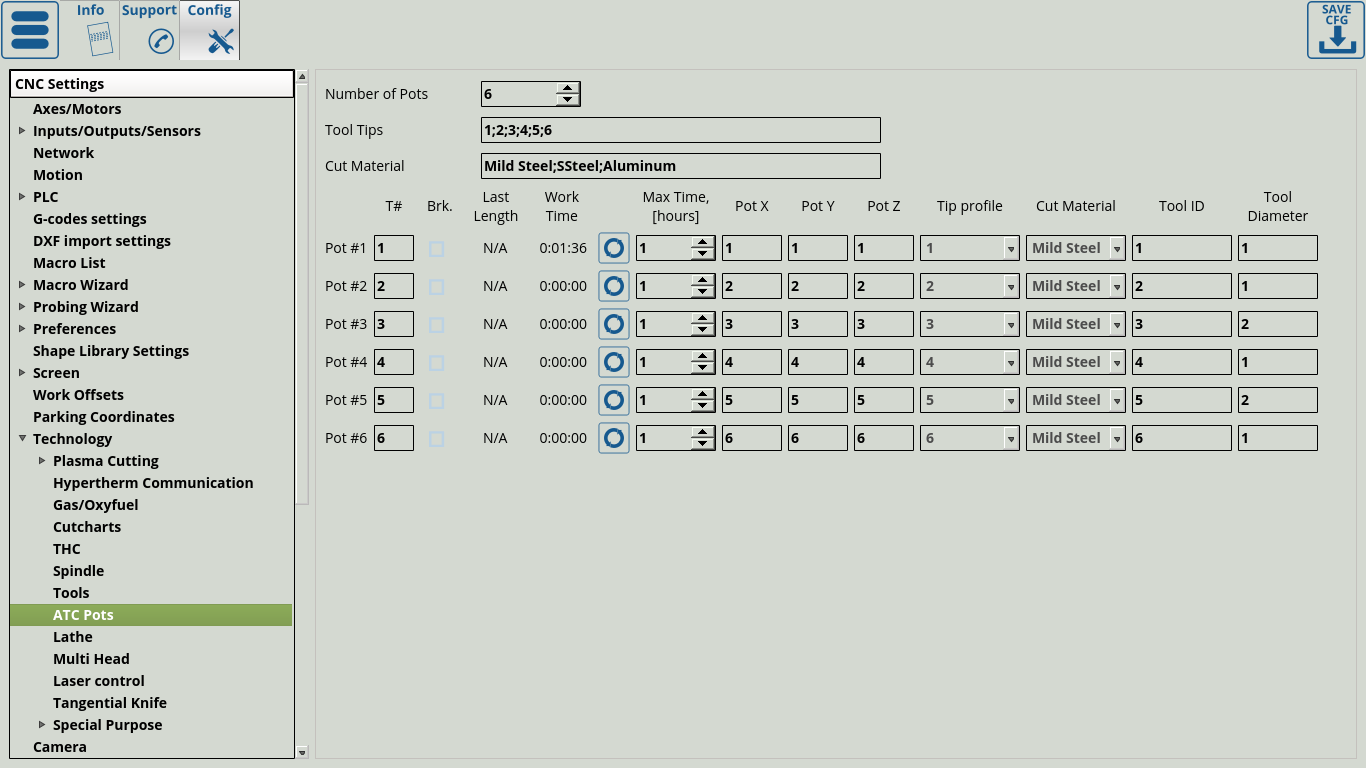Open the Info document icon
Viewport: 1366px width, 768px height.
(x=98, y=40)
